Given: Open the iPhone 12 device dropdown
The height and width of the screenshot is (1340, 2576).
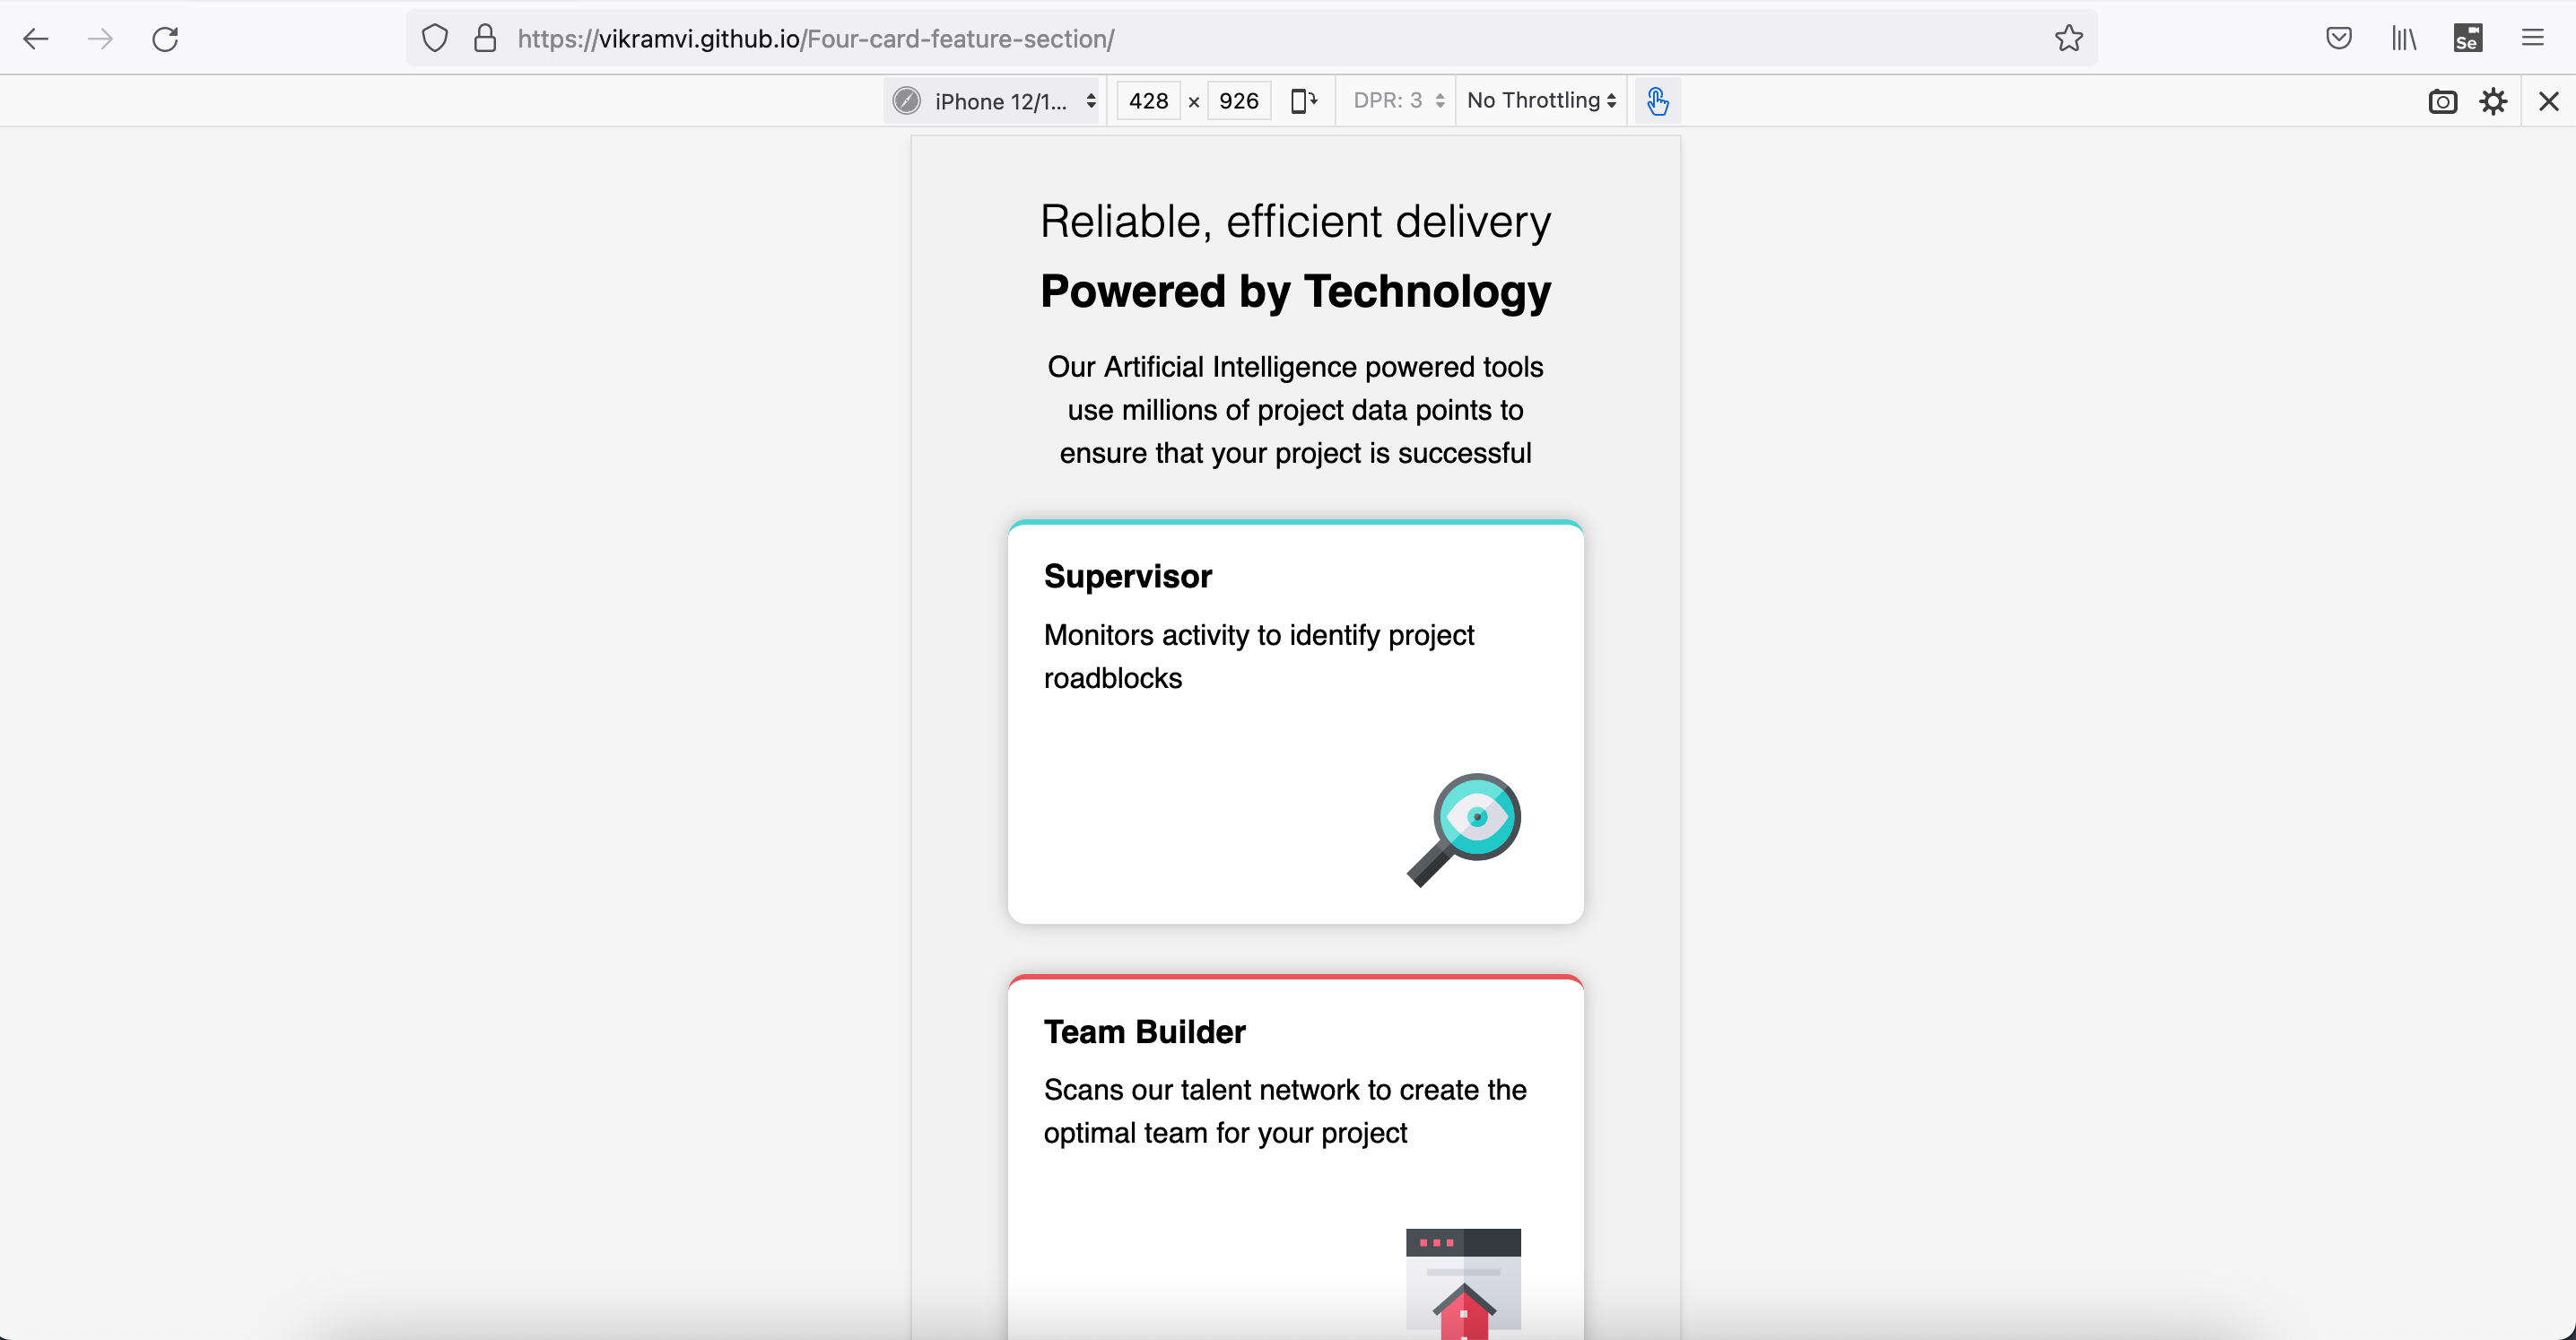Looking at the screenshot, I should pyautogui.click(x=995, y=101).
